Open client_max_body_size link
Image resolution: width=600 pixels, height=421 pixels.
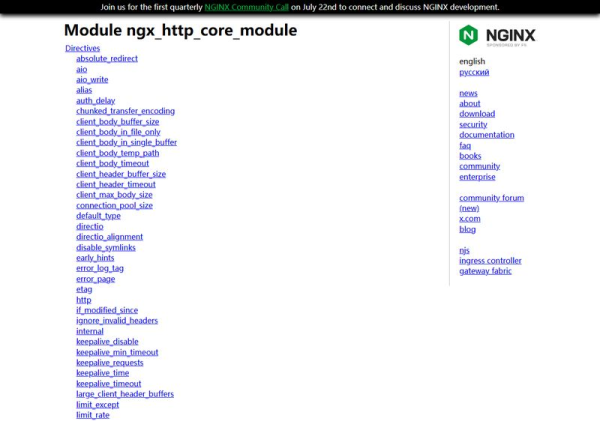[114, 195]
